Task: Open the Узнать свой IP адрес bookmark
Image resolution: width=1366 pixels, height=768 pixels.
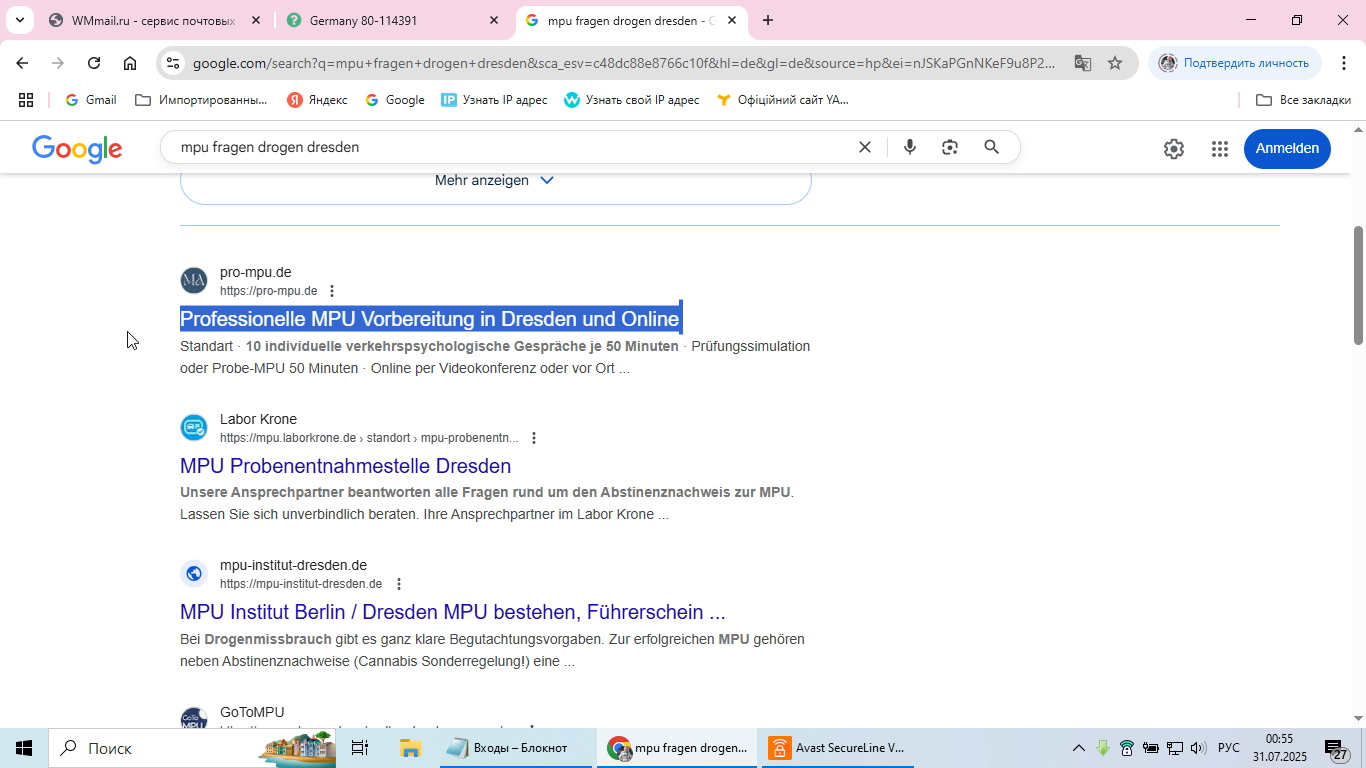Action: [x=632, y=100]
